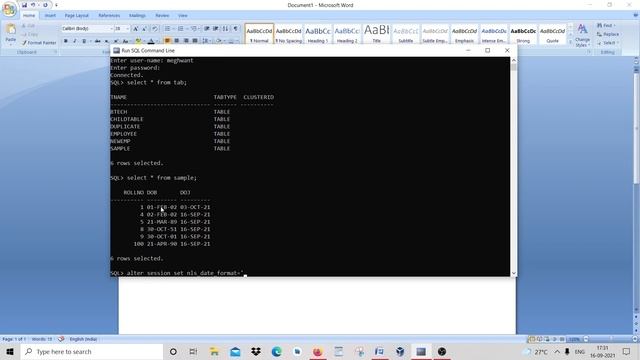Click Redo in Quick Access toolbar
The image size is (640, 360).
point(45,5)
